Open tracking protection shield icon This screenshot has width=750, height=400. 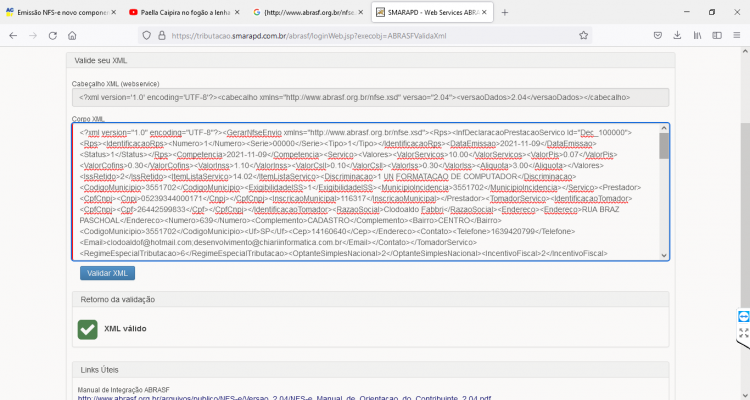pos(147,35)
